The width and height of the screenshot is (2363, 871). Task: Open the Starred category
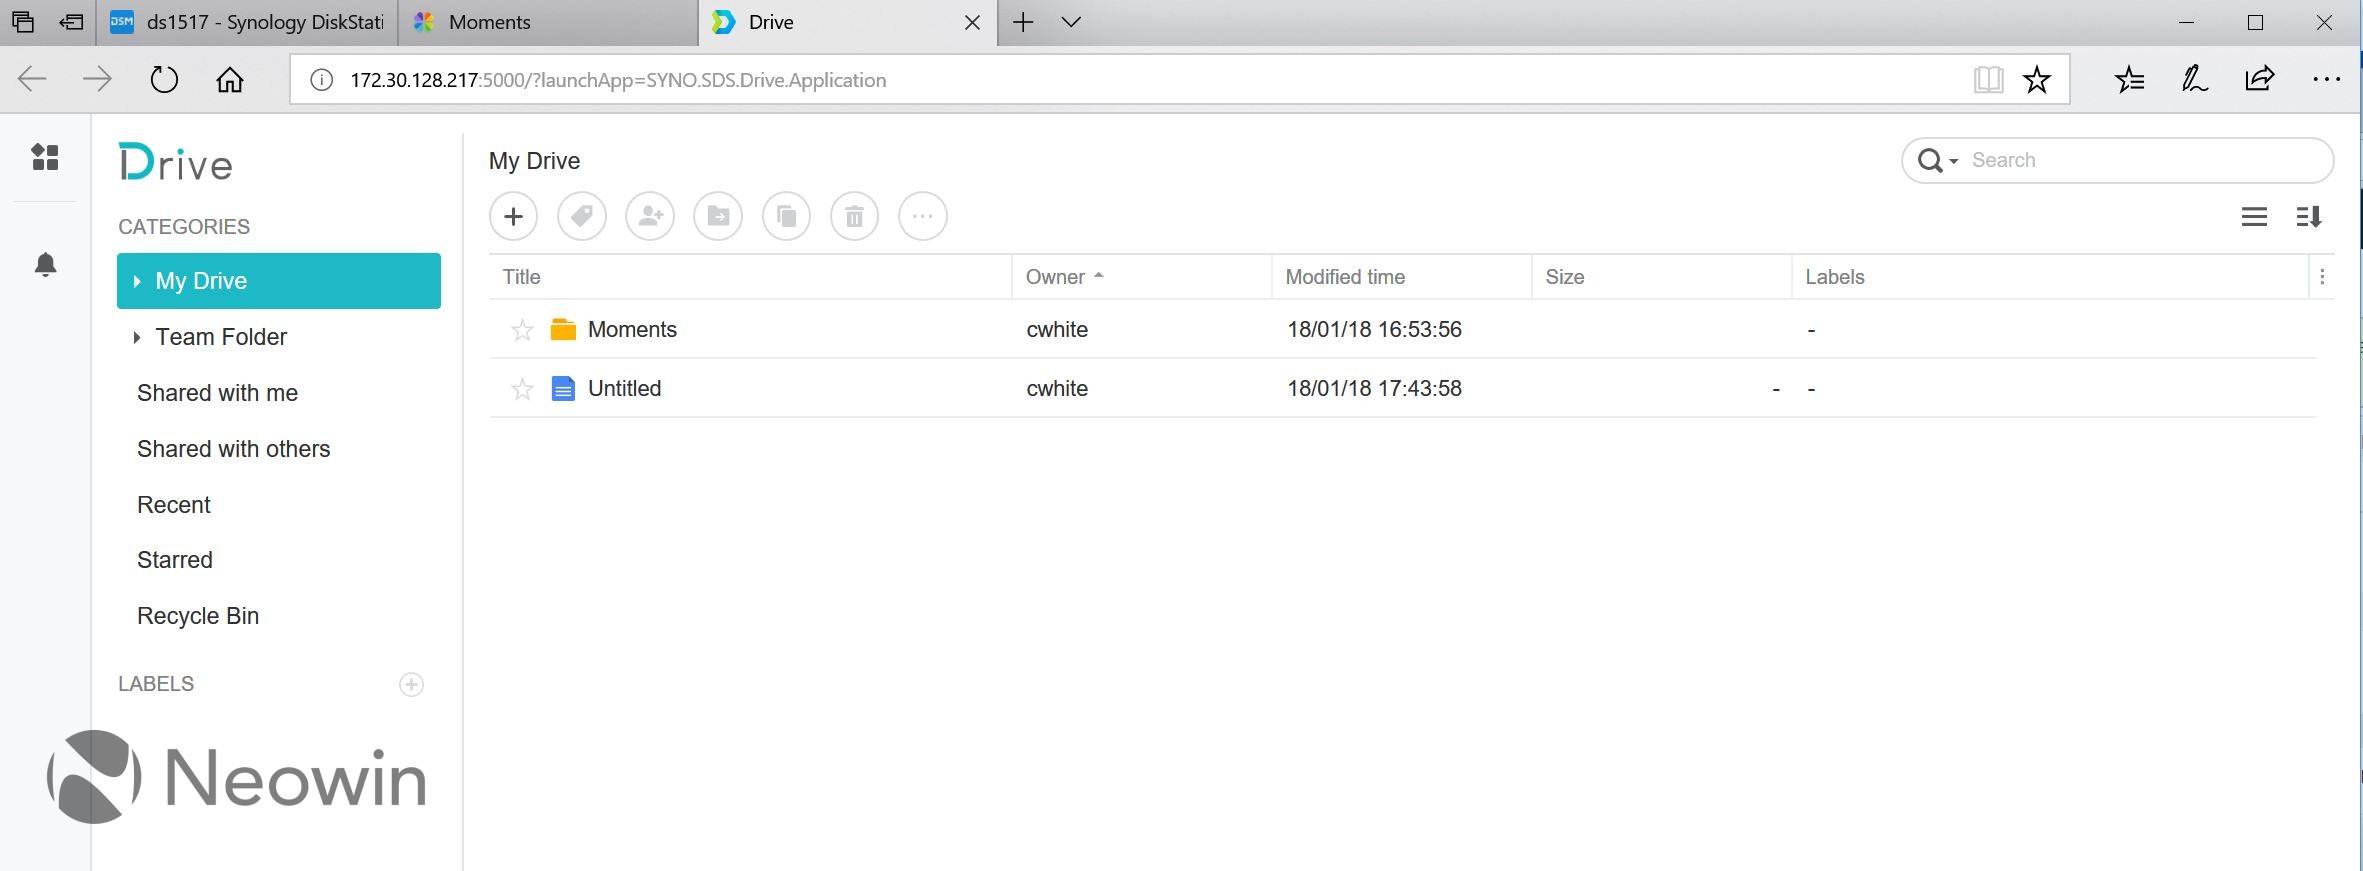[175, 560]
